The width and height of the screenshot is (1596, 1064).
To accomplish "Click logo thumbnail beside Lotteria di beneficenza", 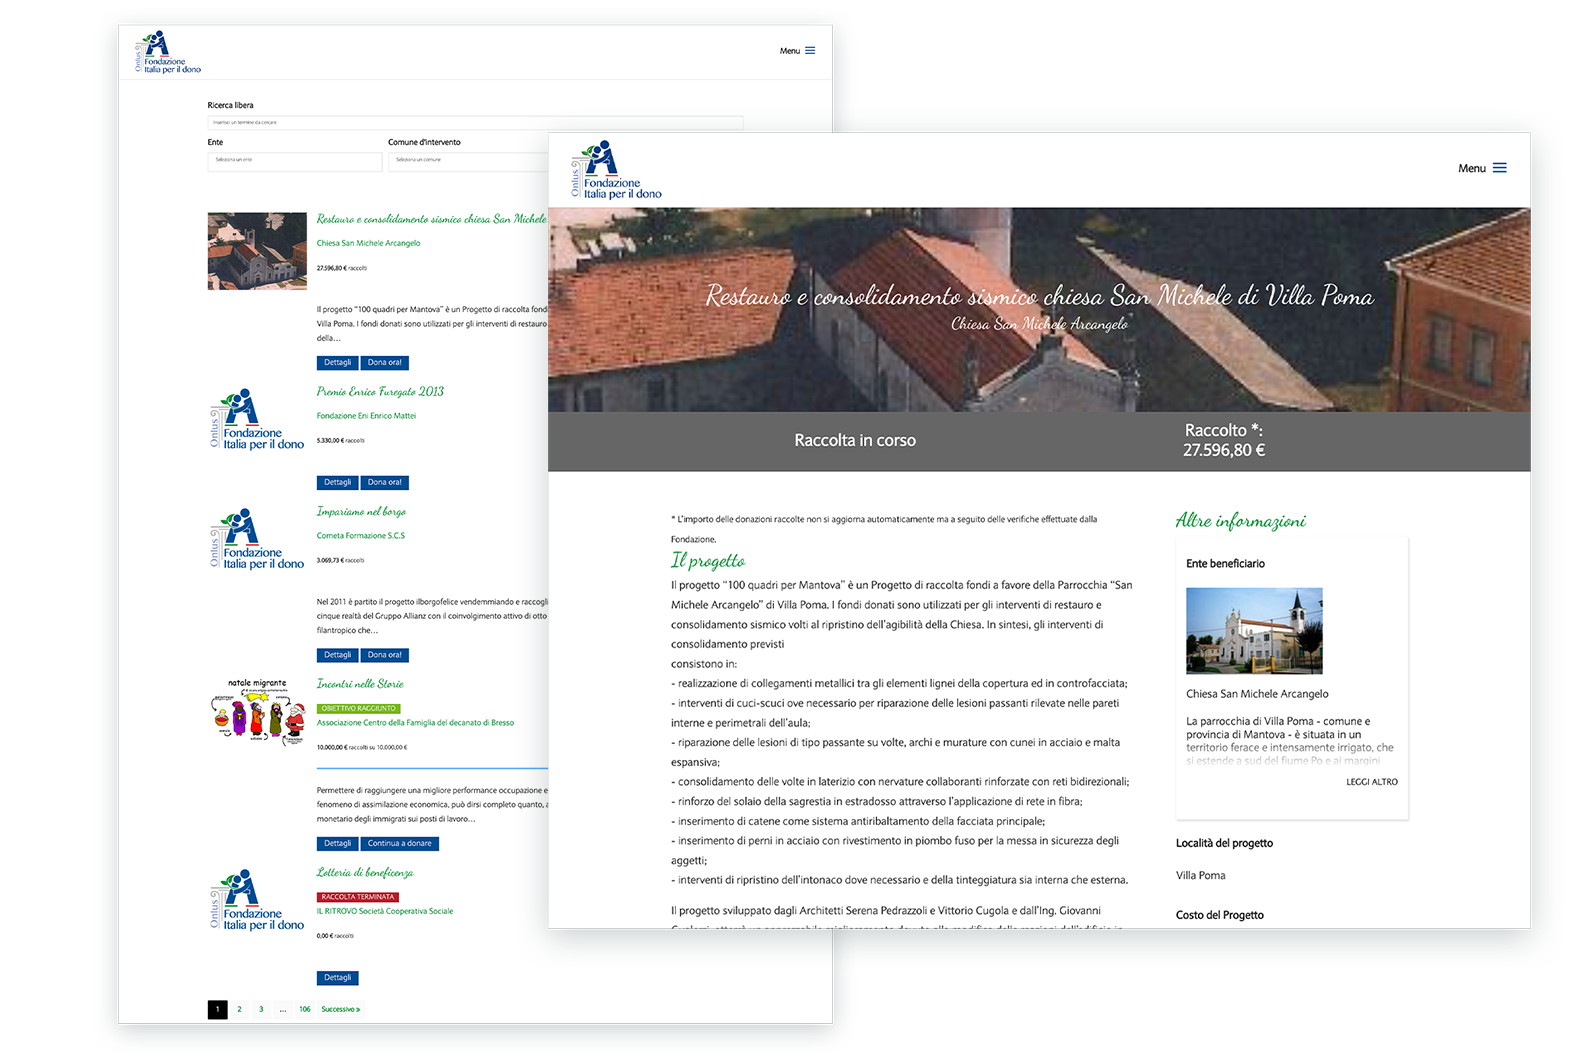I will point(257,900).
